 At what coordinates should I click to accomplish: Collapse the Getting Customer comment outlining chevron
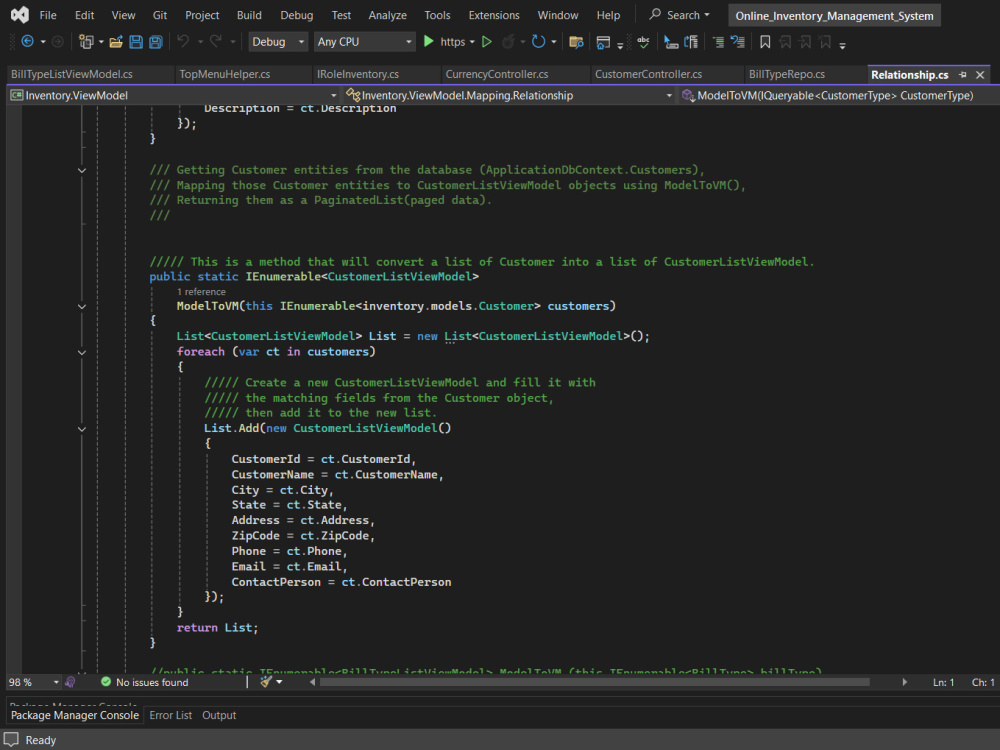[x=82, y=170]
